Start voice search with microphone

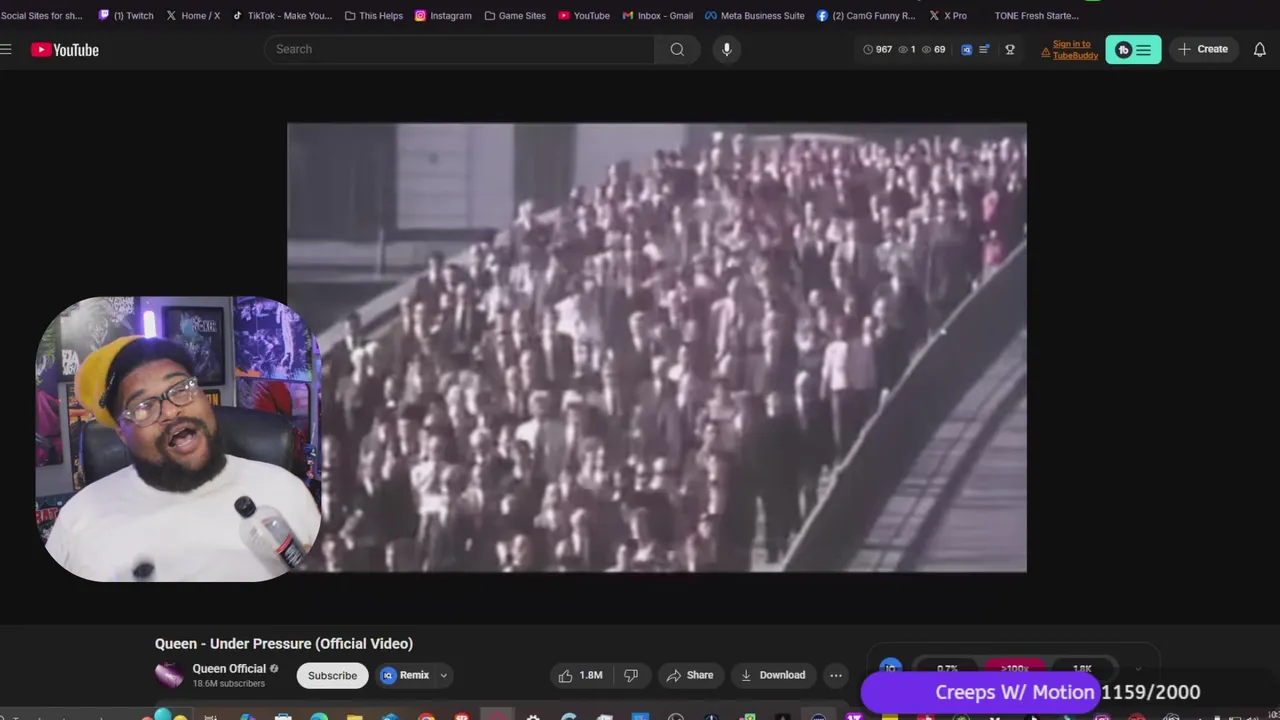726,49
